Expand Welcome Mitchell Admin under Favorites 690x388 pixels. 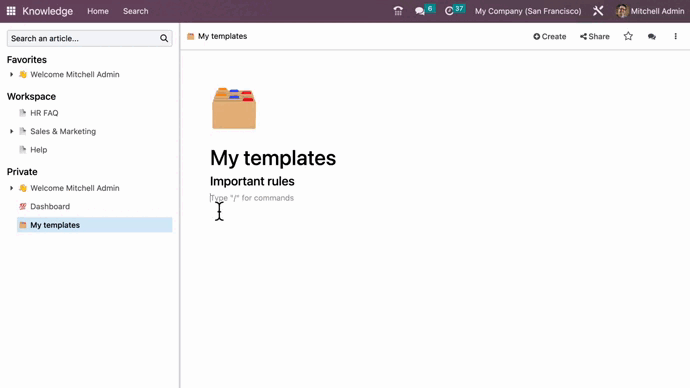click(x=11, y=75)
